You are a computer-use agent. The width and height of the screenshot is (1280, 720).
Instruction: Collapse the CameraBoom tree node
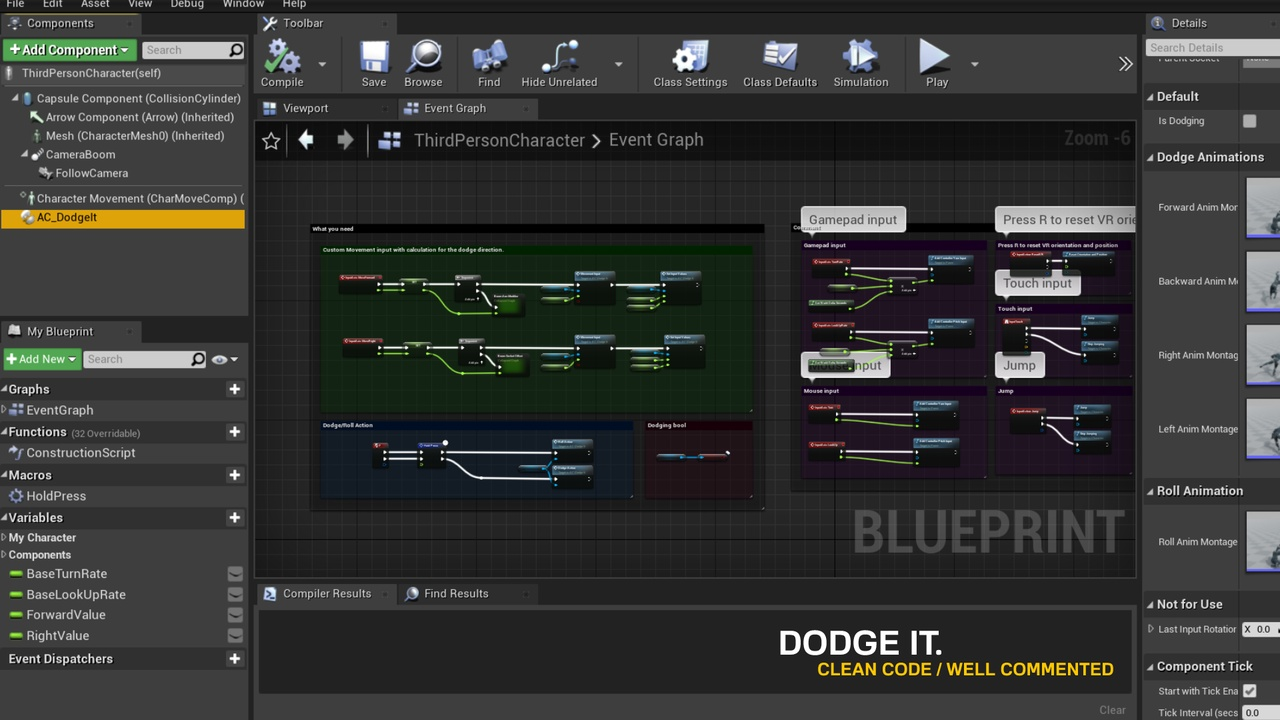tap(25, 154)
